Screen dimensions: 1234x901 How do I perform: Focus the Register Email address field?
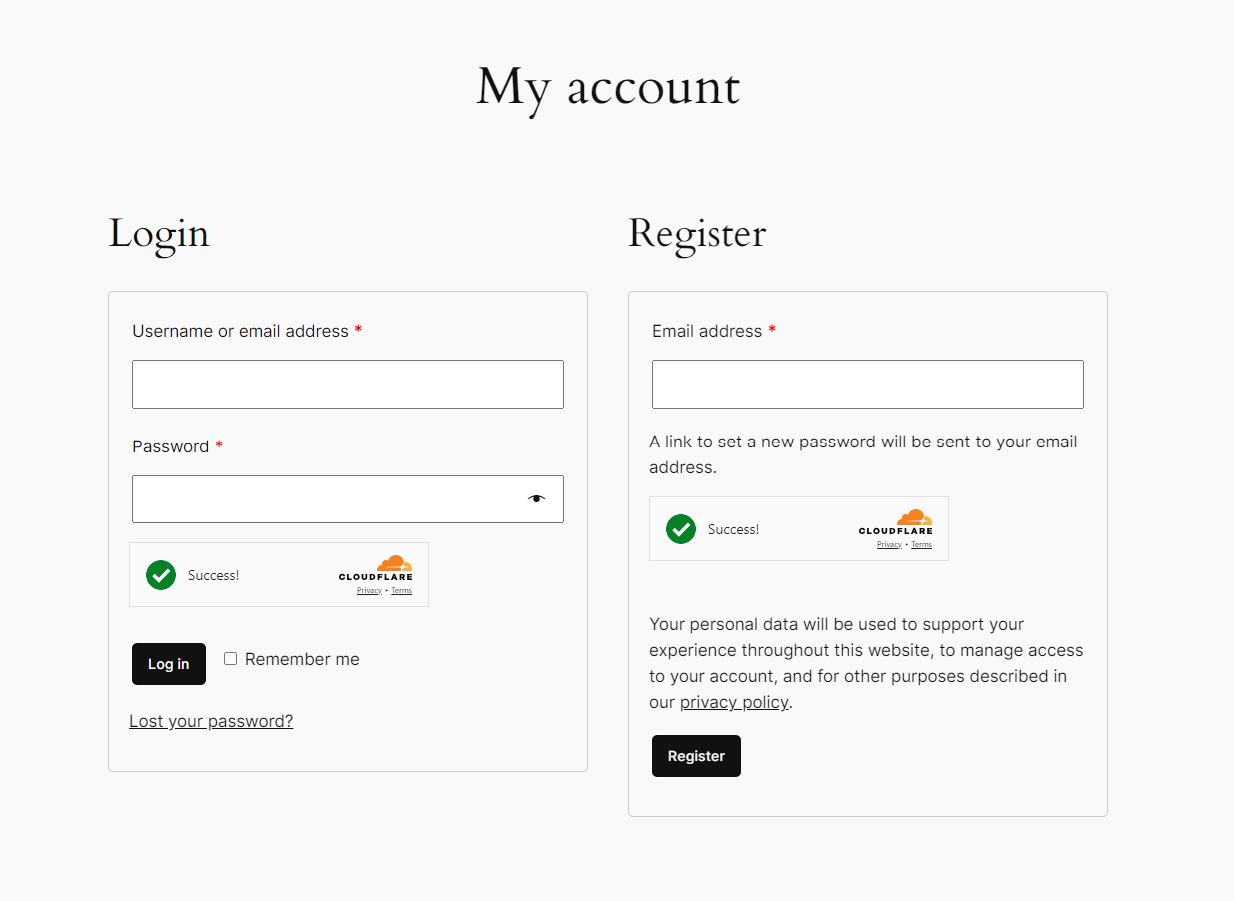click(867, 384)
